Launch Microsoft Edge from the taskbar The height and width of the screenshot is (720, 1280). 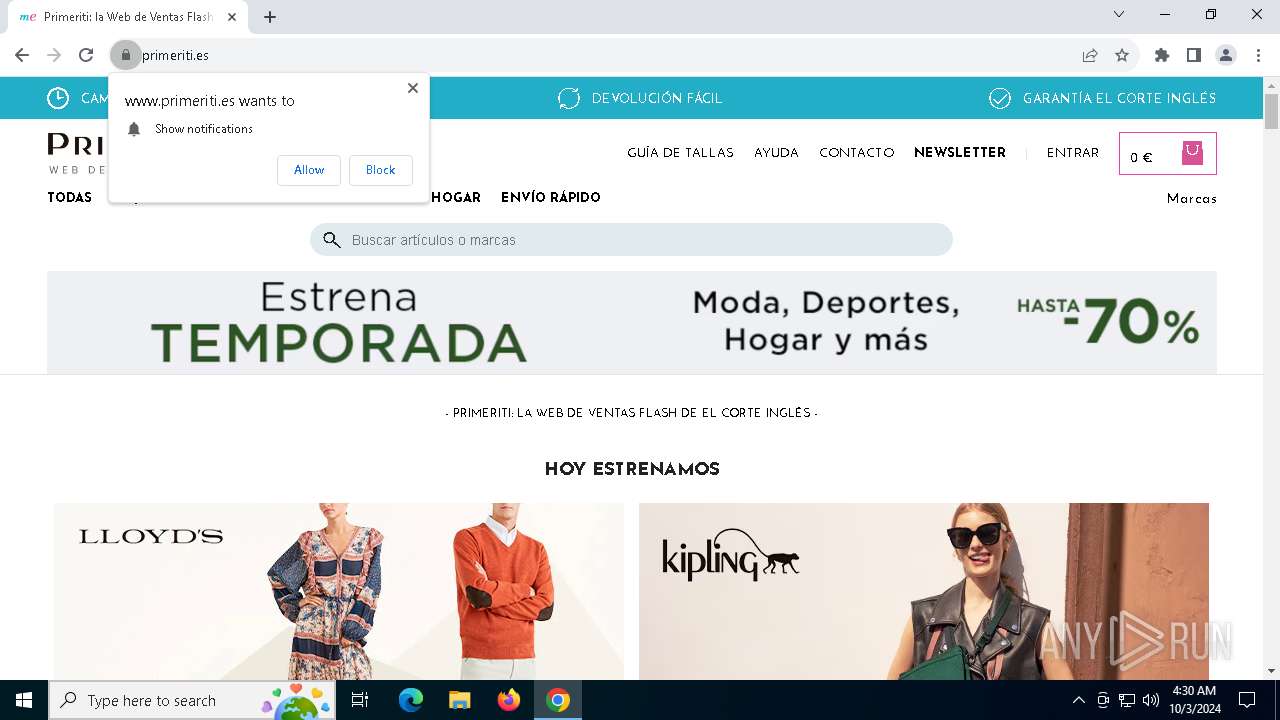pos(411,700)
